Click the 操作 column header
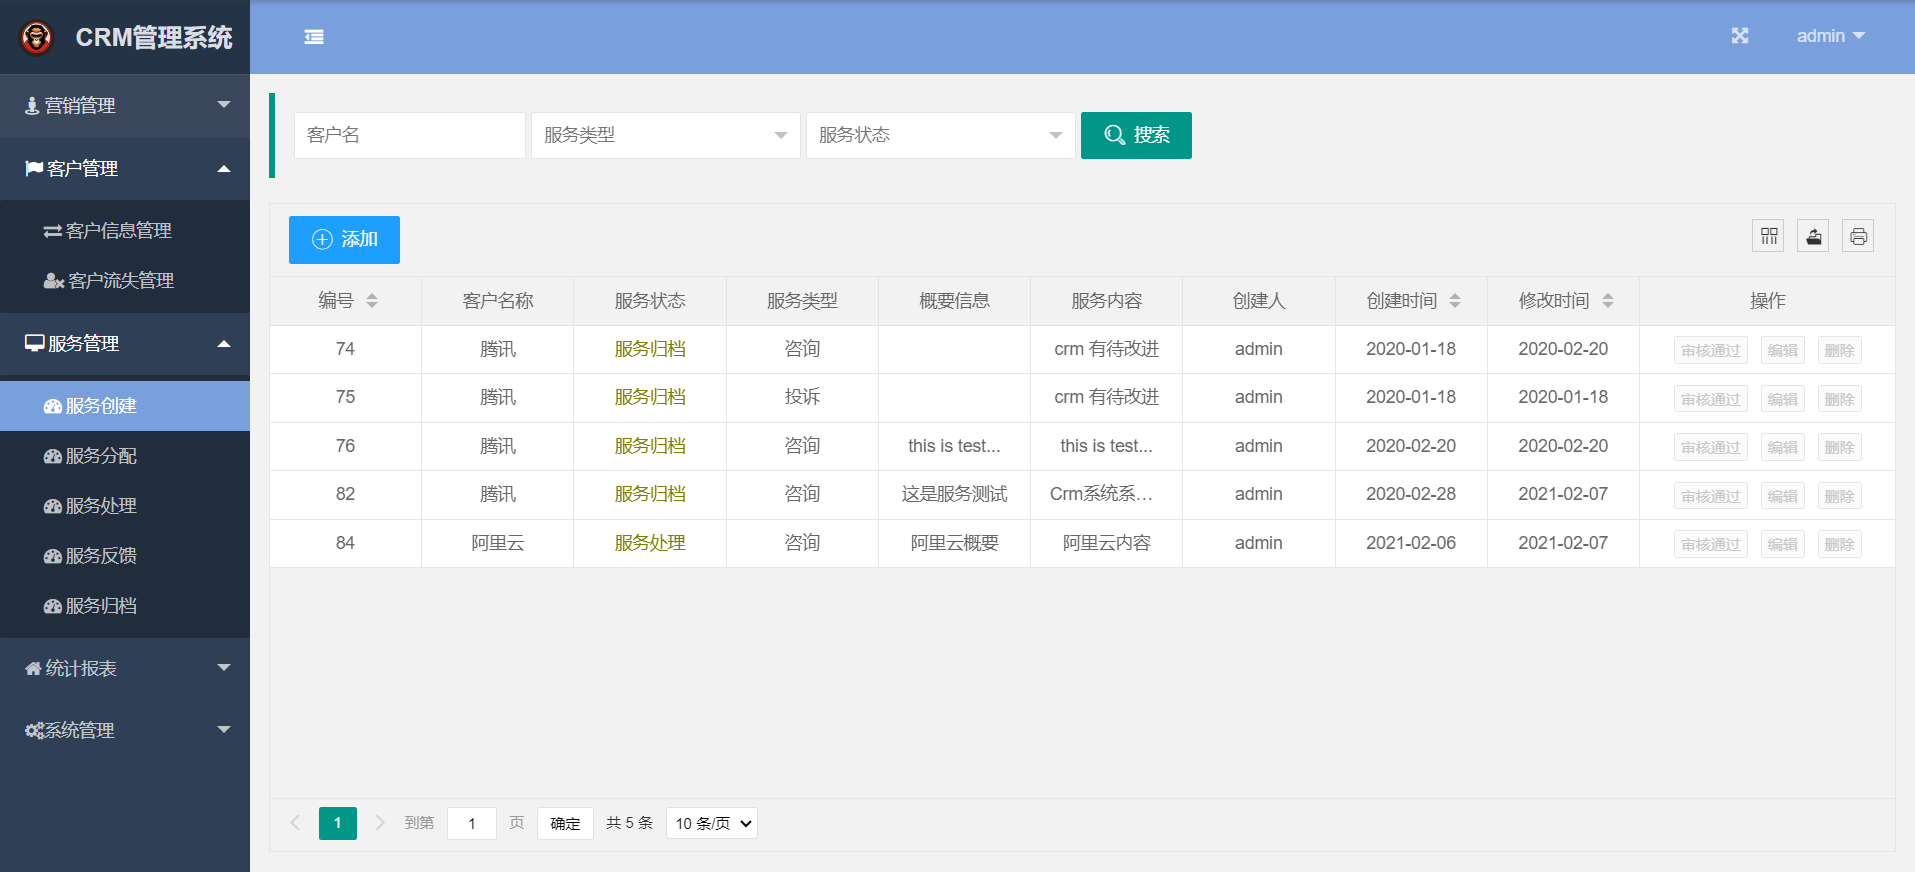1915x872 pixels. [1768, 301]
